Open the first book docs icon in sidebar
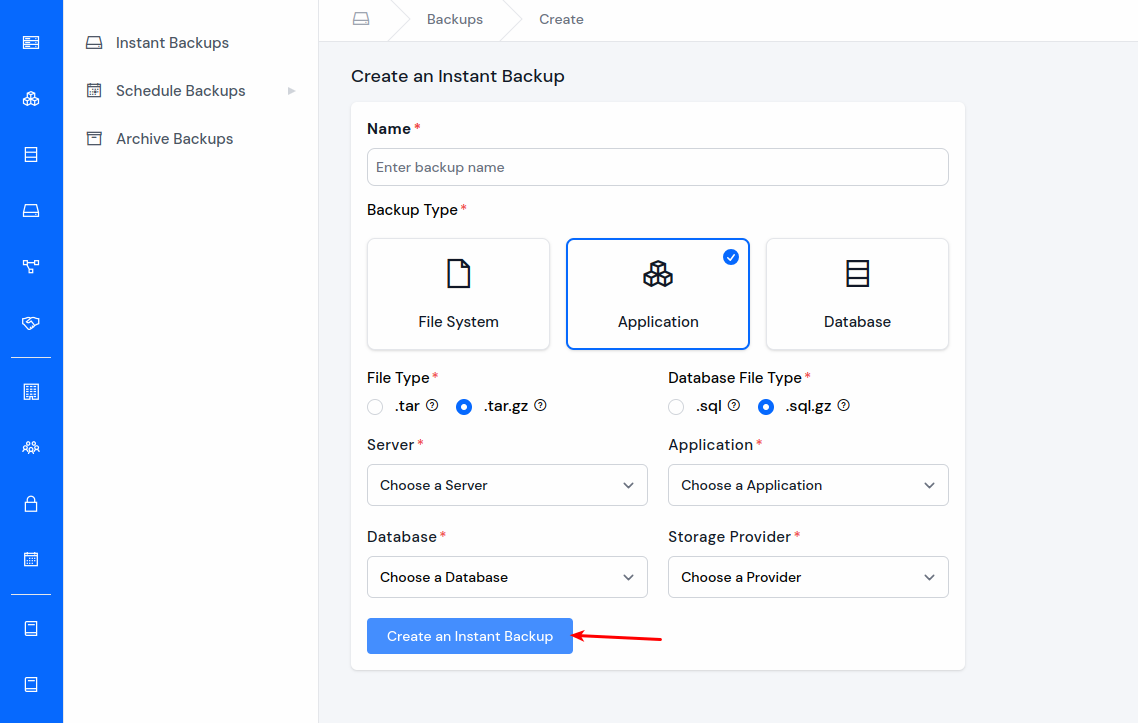Viewport: 1138px width, 723px height. pos(30,629)
